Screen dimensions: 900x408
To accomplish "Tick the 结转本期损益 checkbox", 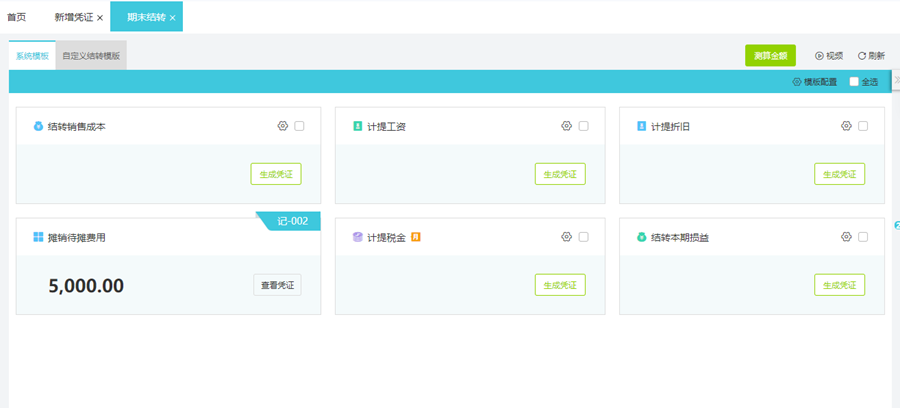I will click(863, 237).
